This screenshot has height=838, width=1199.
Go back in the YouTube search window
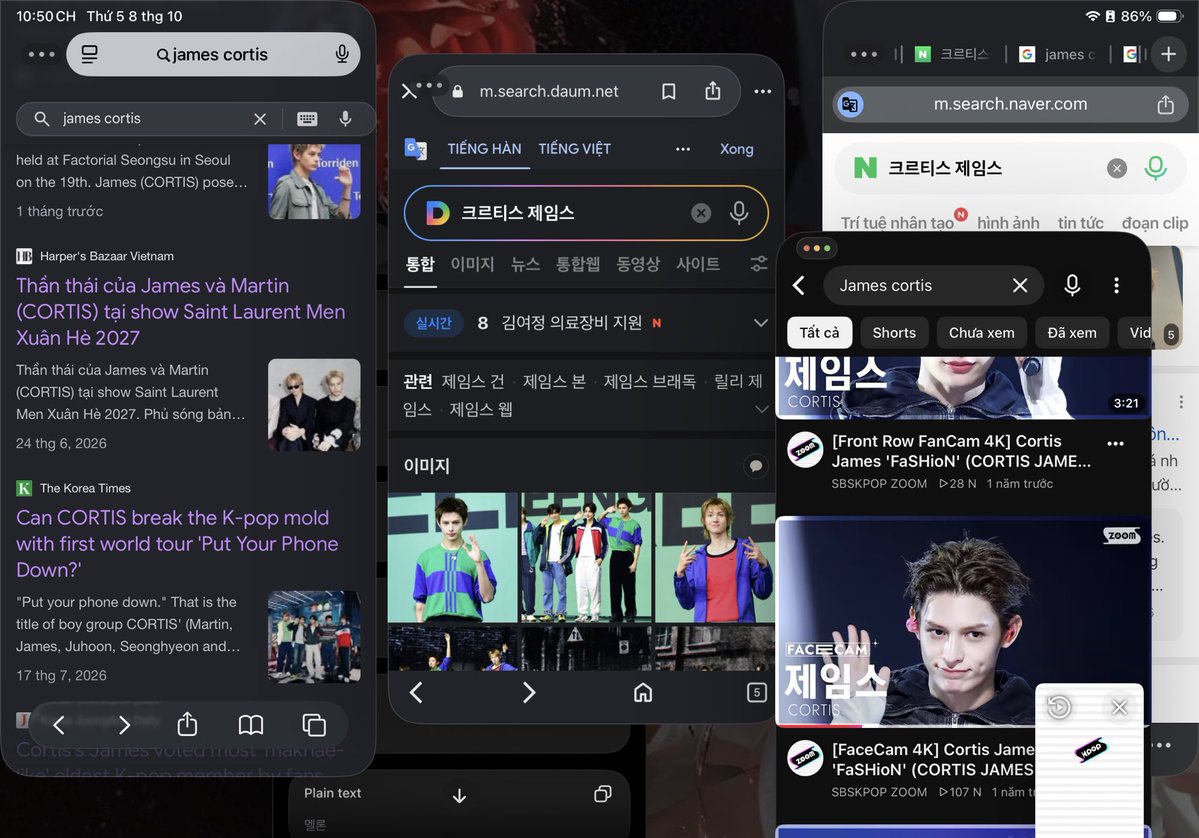point(799,285)
